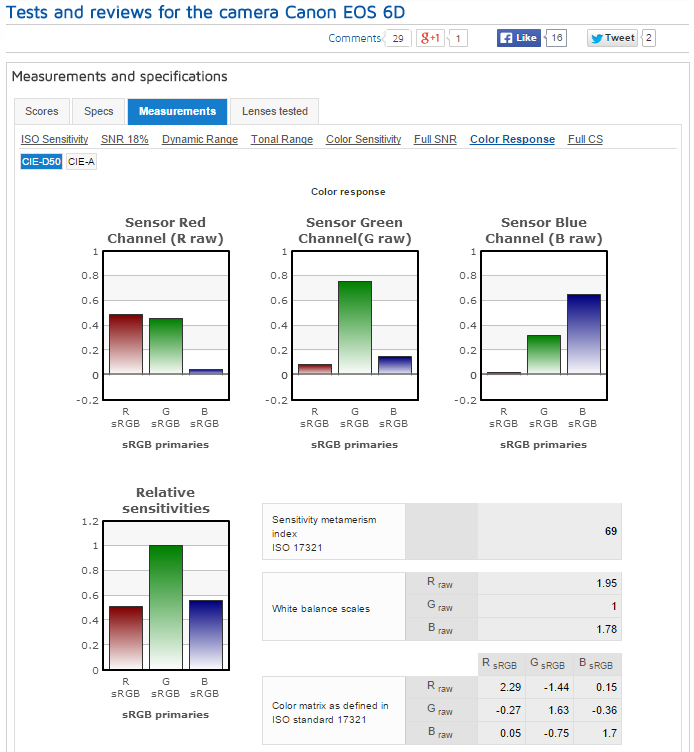The image size is (694, 752).
Task: Go to Tonal Range measurement
Action: (282, 139)
